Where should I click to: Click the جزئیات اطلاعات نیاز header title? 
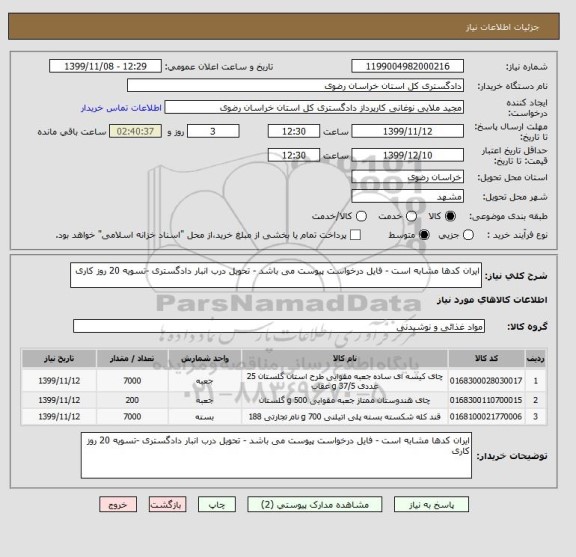point(502,28)
